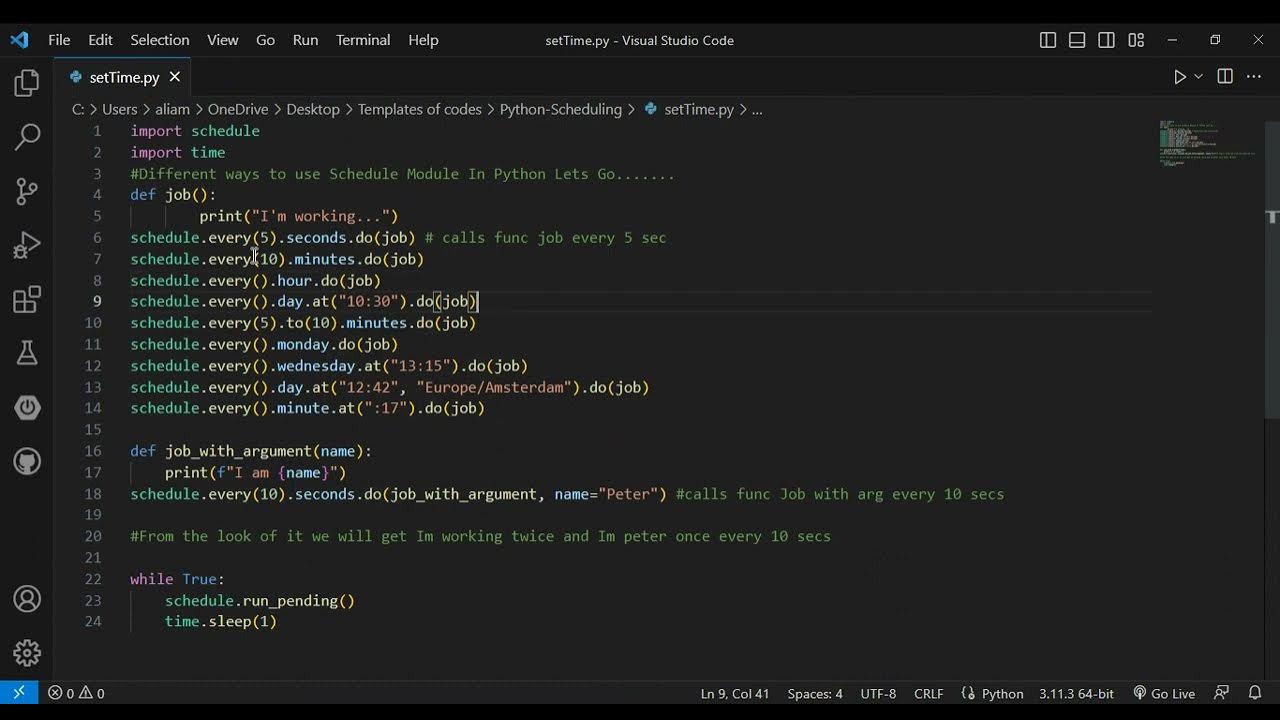
Task: Open the Testing flask view
Action: pyautogui.click(x=27, y=353)
